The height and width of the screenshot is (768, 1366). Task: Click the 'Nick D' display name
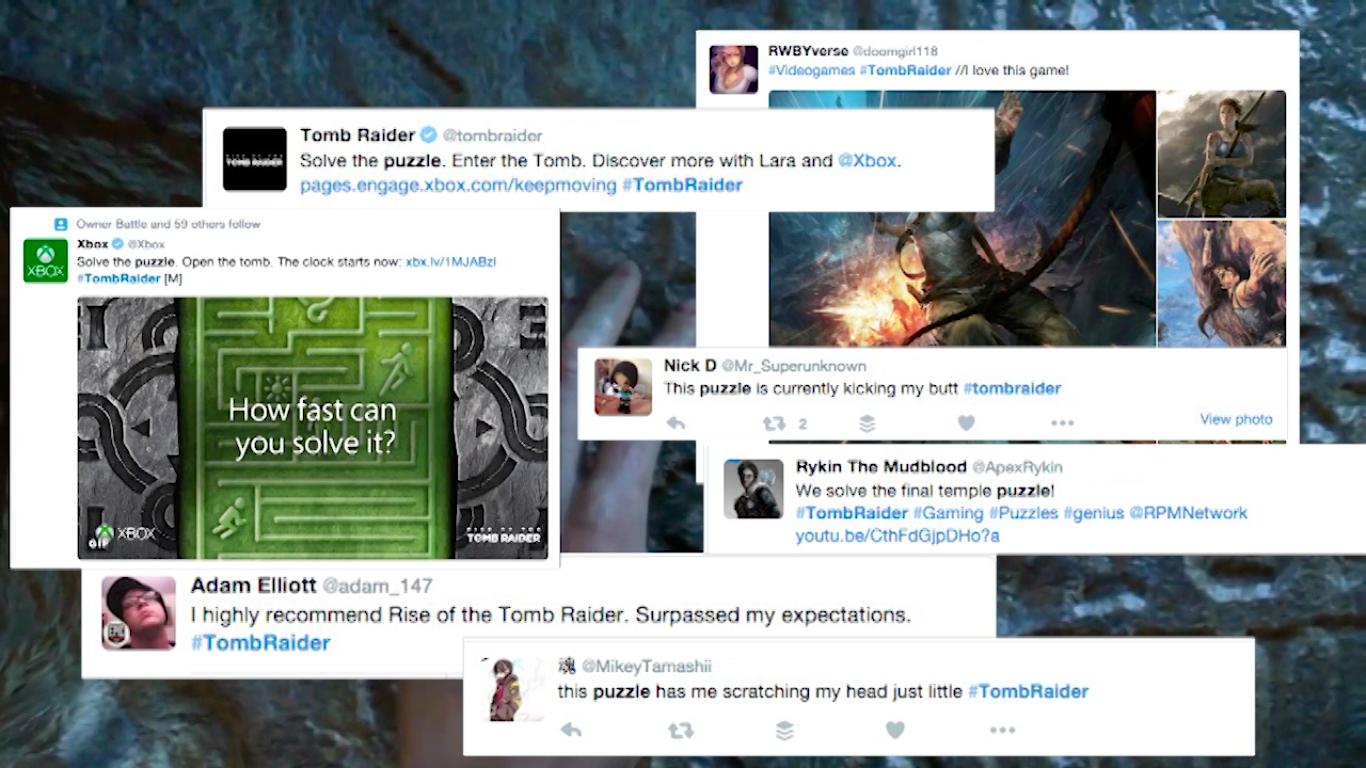(x=690, y=366)
